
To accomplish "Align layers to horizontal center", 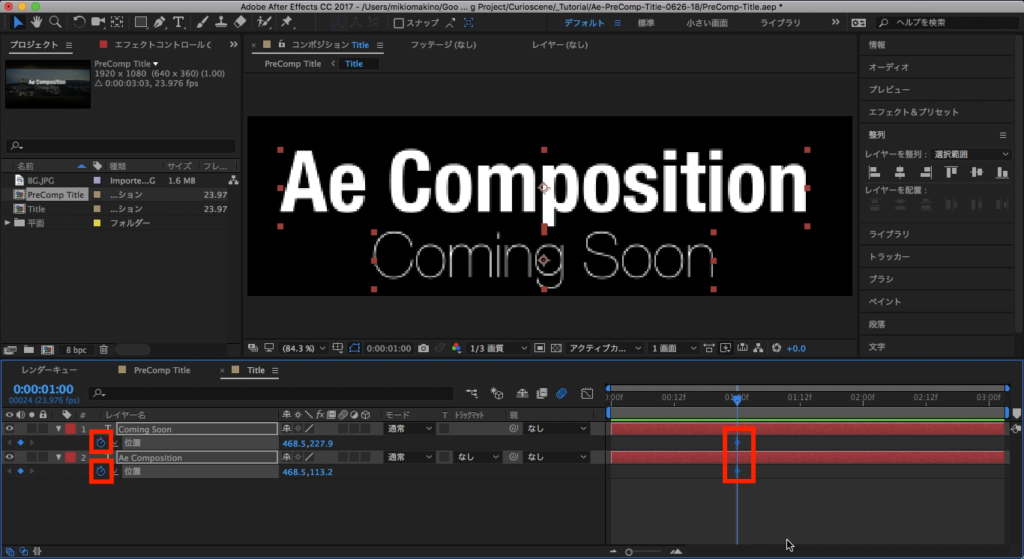I will point(900,172).
